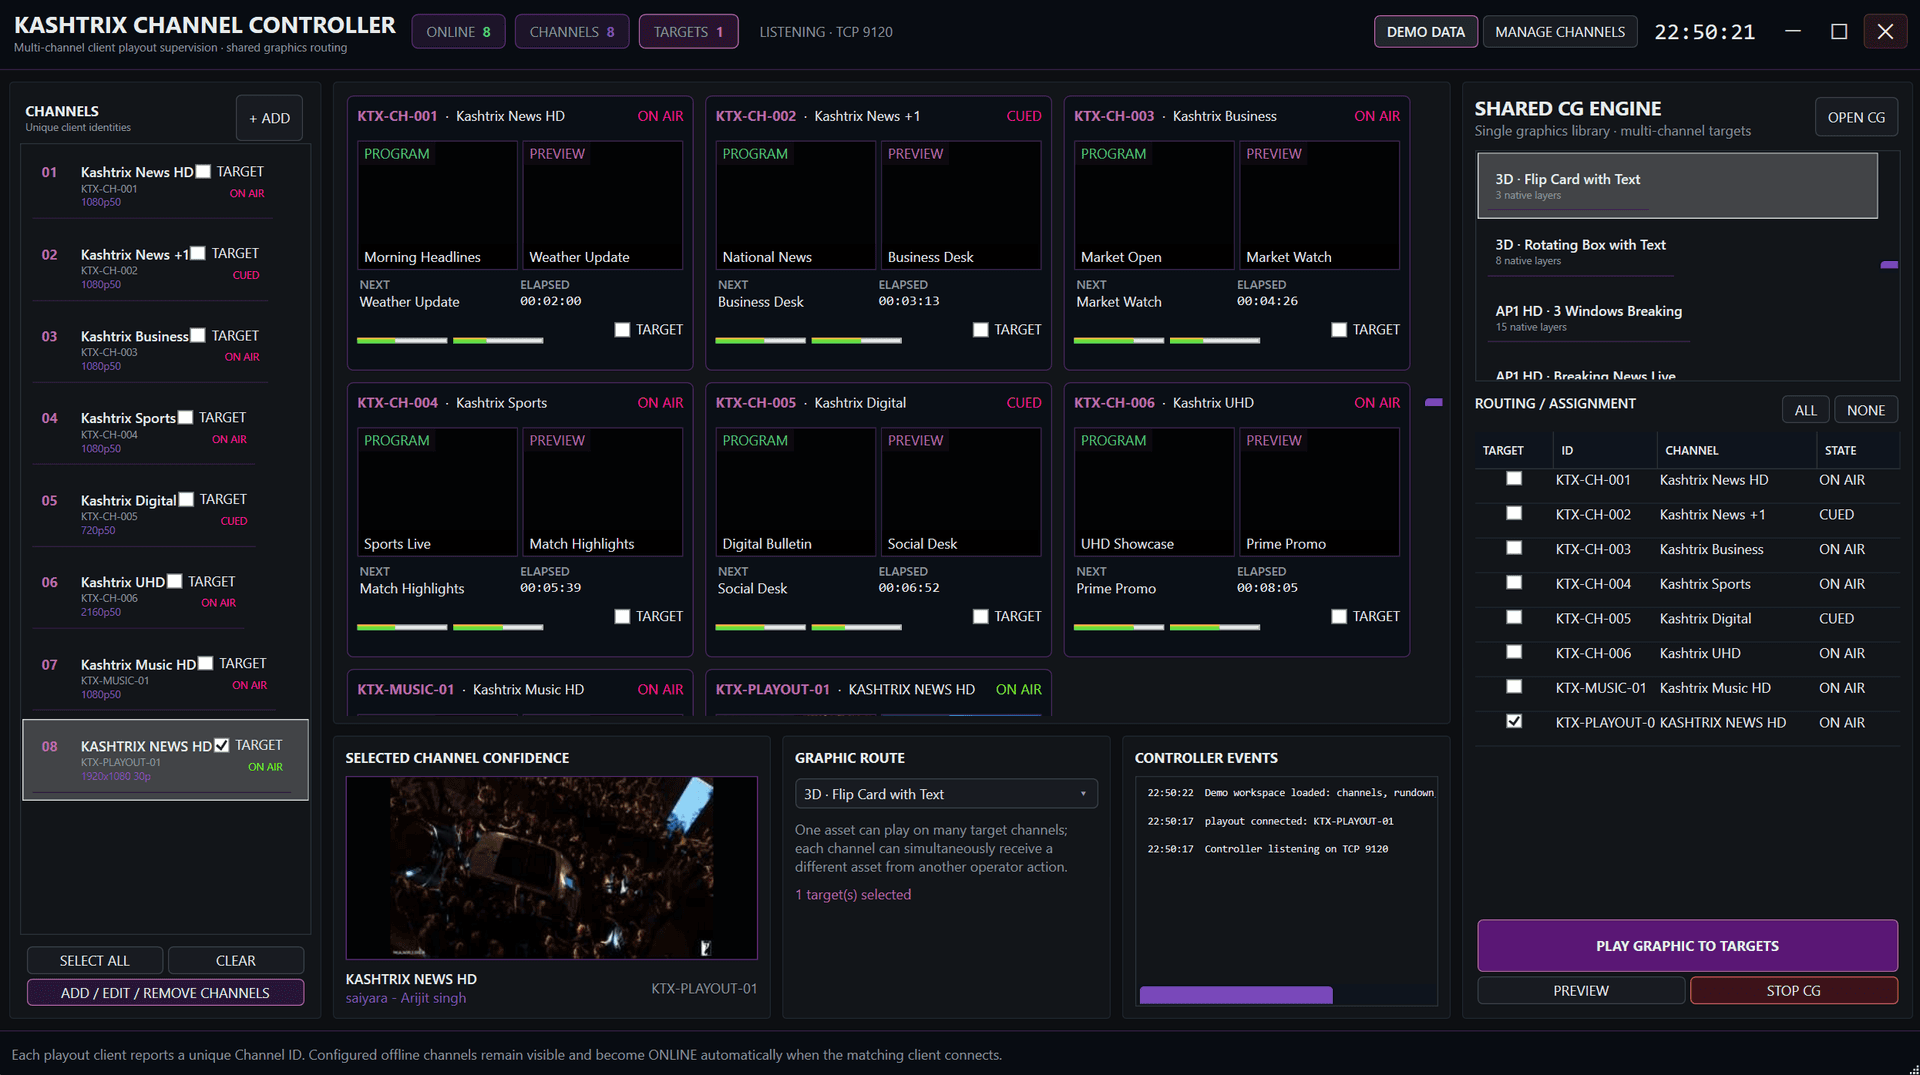Open the ONLINE 8 status tab

(458, 32)
